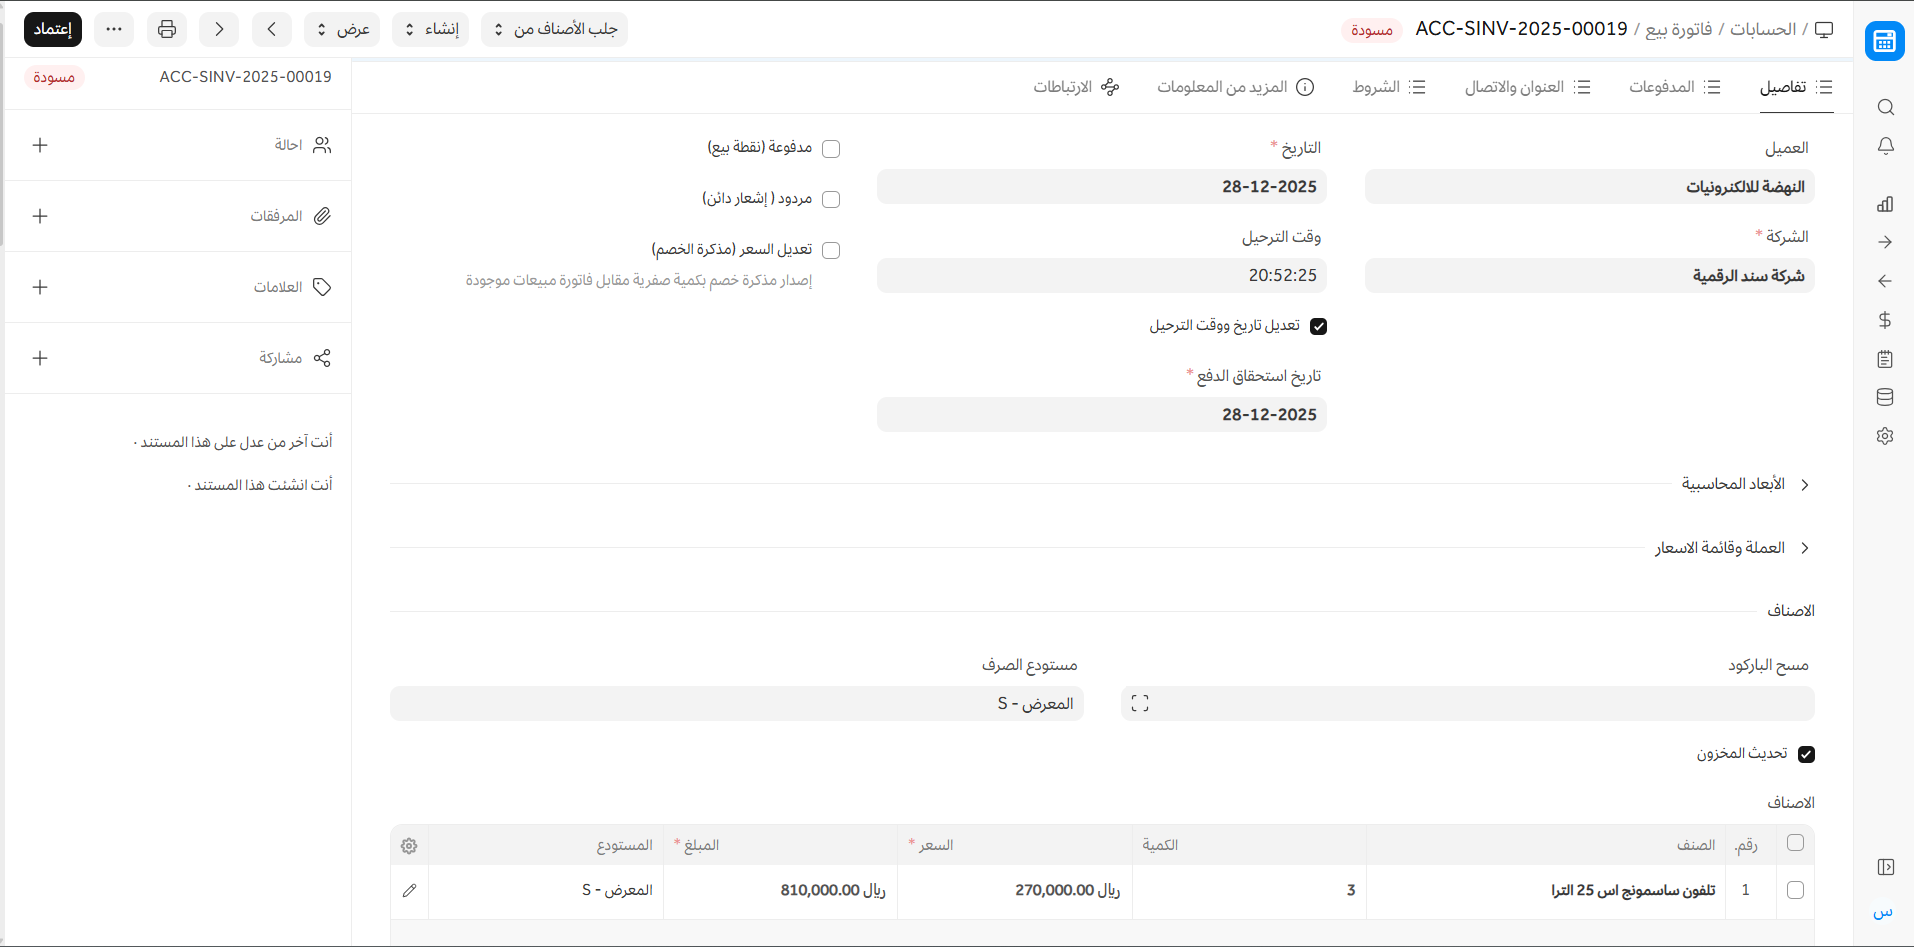Click the pencil edit icon on row 1

(409, 890)
